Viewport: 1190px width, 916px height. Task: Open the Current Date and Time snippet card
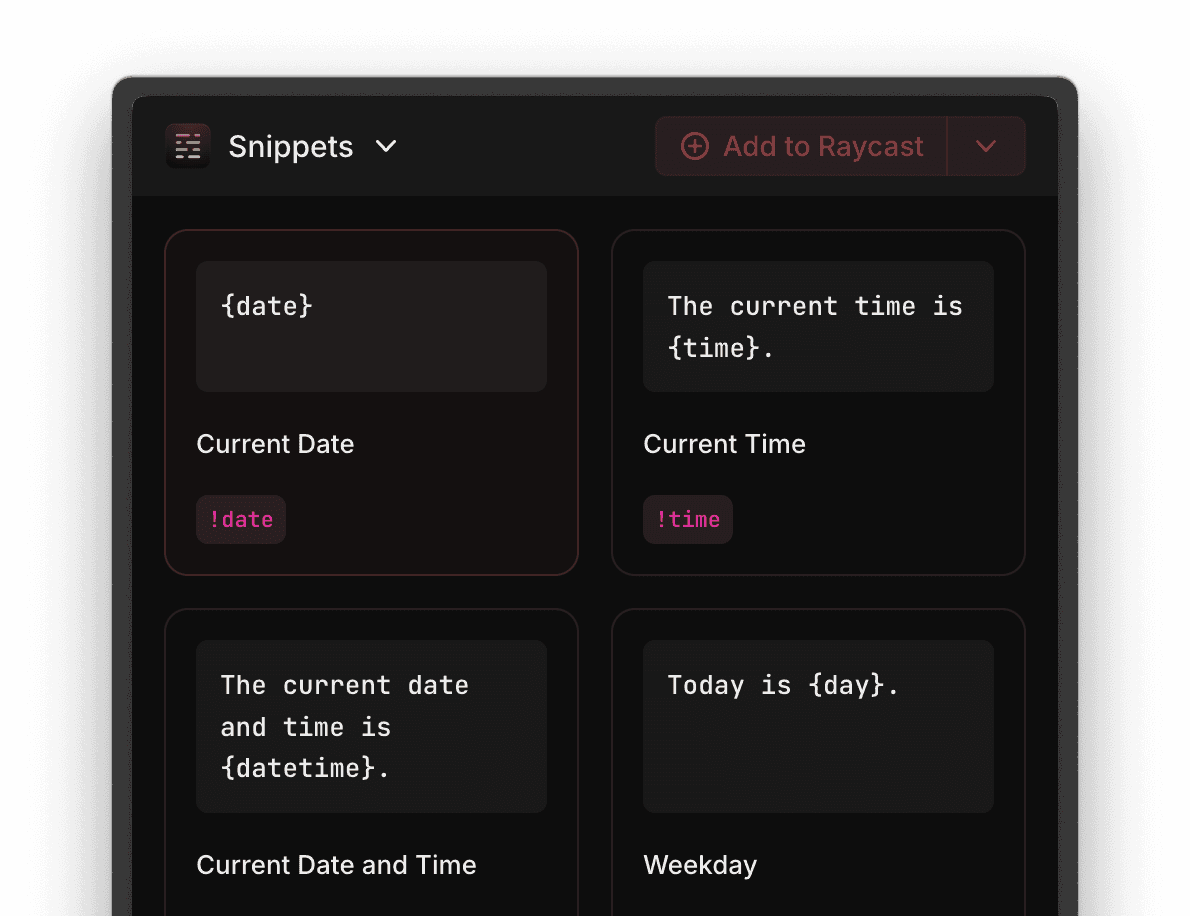pyautogui.click(x=371, y=760)
